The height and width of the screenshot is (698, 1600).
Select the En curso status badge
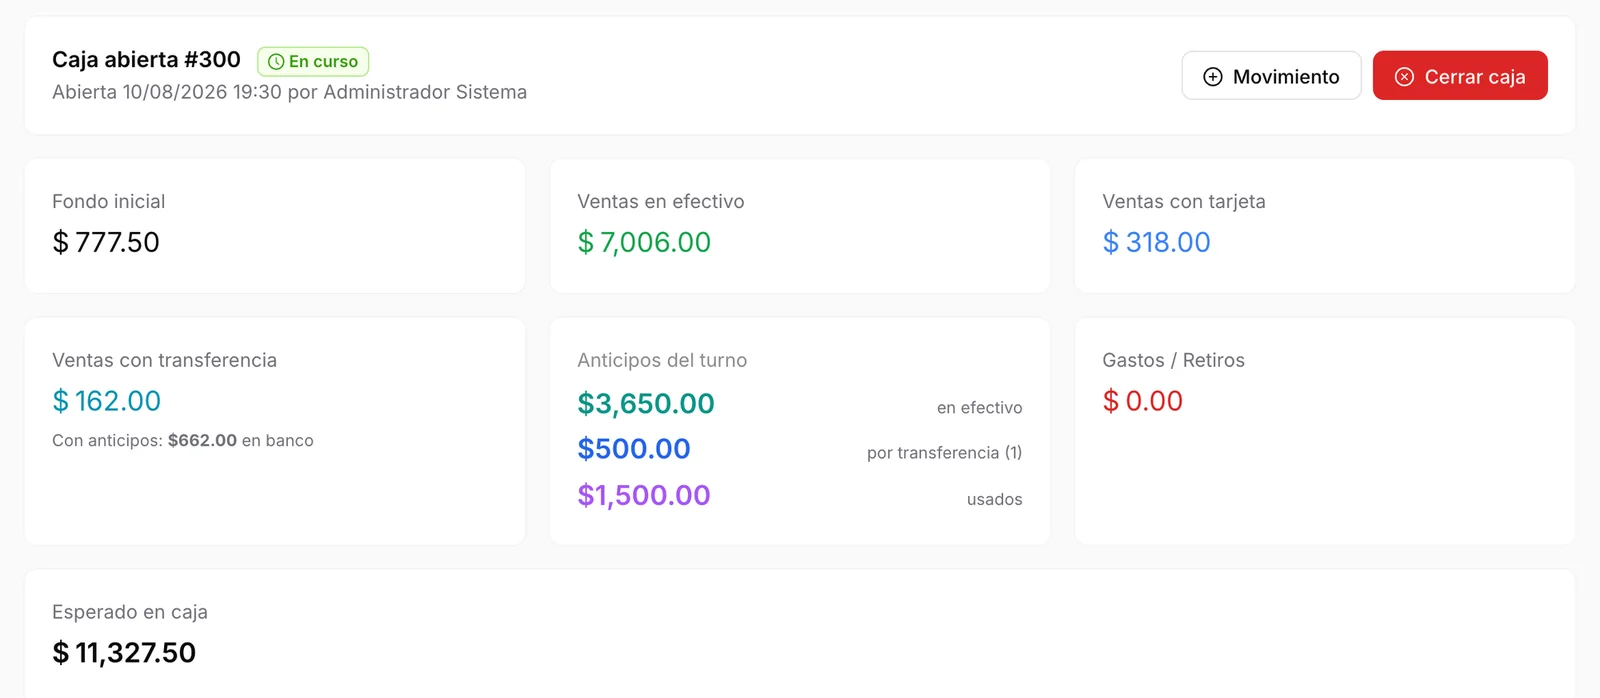click(x=313, y=62)
